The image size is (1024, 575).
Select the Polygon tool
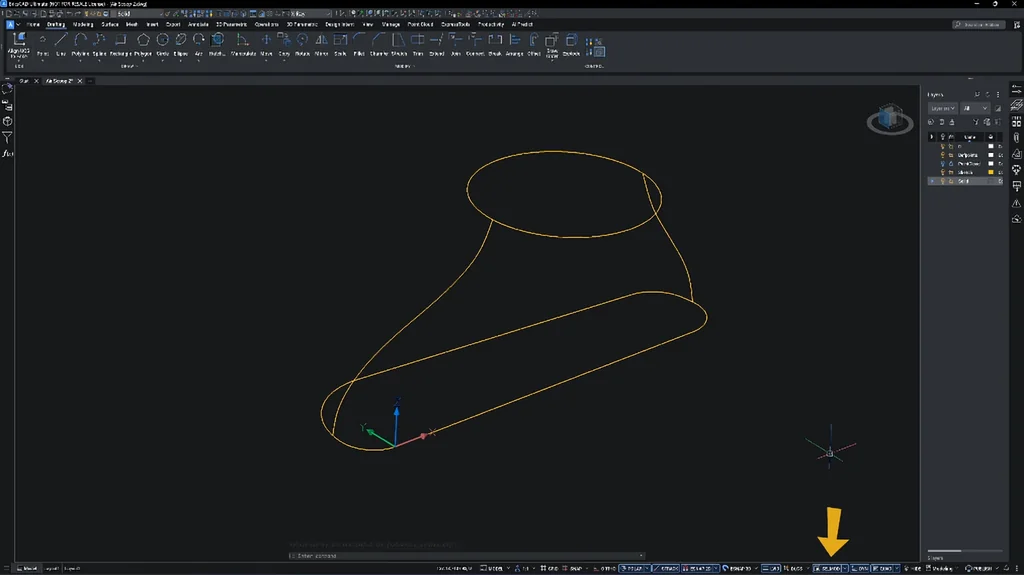pos(143,44)
